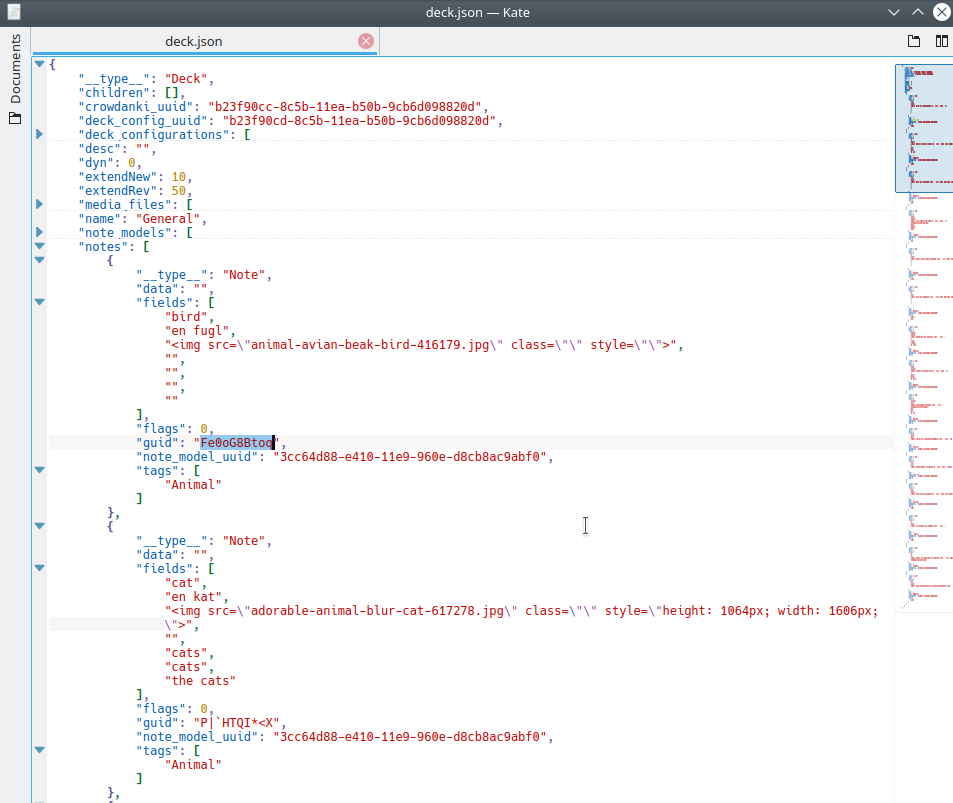
Task: Click the extendRev value 50
Action: point(179,191)
